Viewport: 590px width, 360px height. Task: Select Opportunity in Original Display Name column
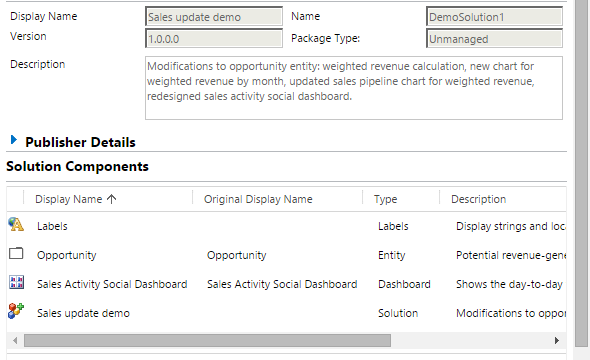237,255
